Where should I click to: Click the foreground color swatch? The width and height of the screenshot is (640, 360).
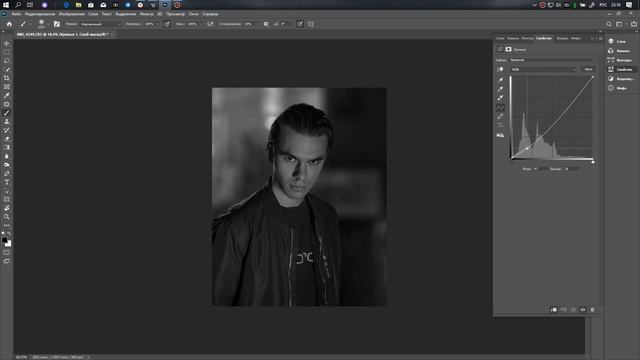[x=4, y=240]
